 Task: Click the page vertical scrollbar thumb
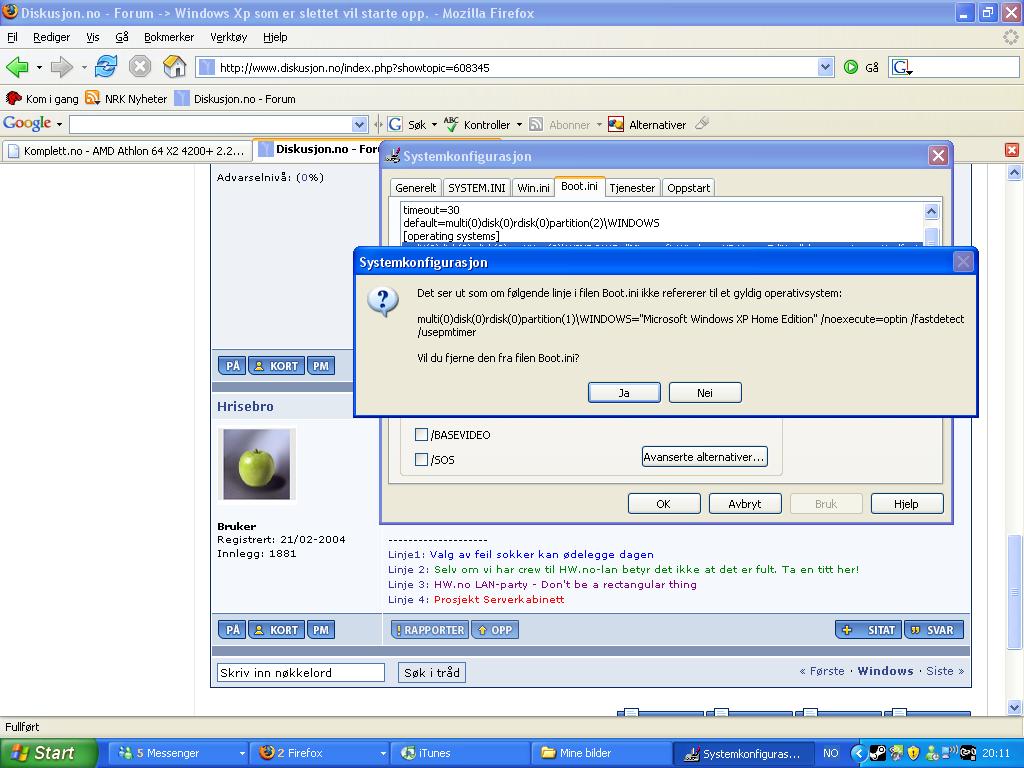coord(1014,591)
